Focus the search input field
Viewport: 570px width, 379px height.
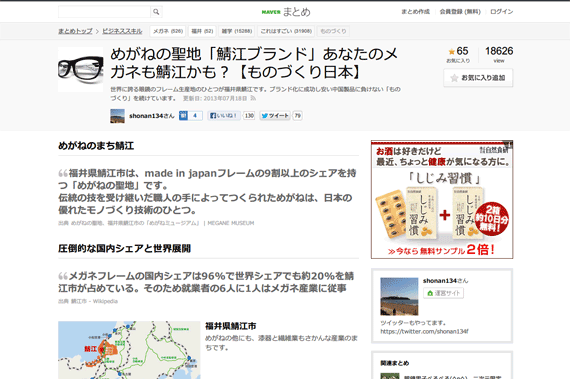coord(104,12)
